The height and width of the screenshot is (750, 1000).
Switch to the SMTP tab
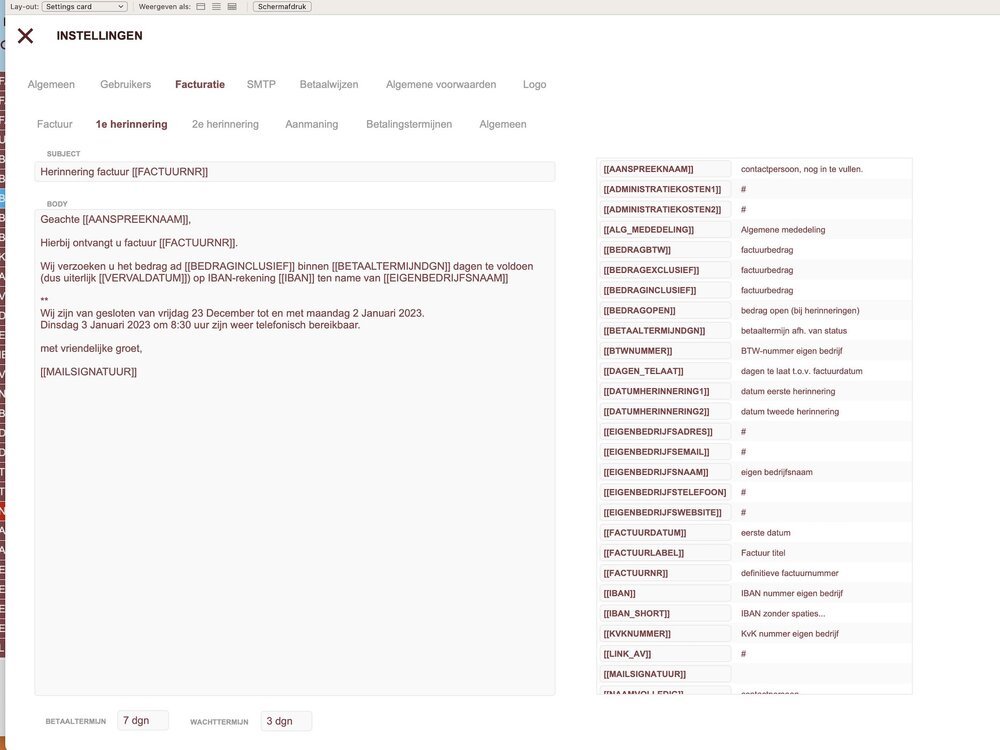261,85
